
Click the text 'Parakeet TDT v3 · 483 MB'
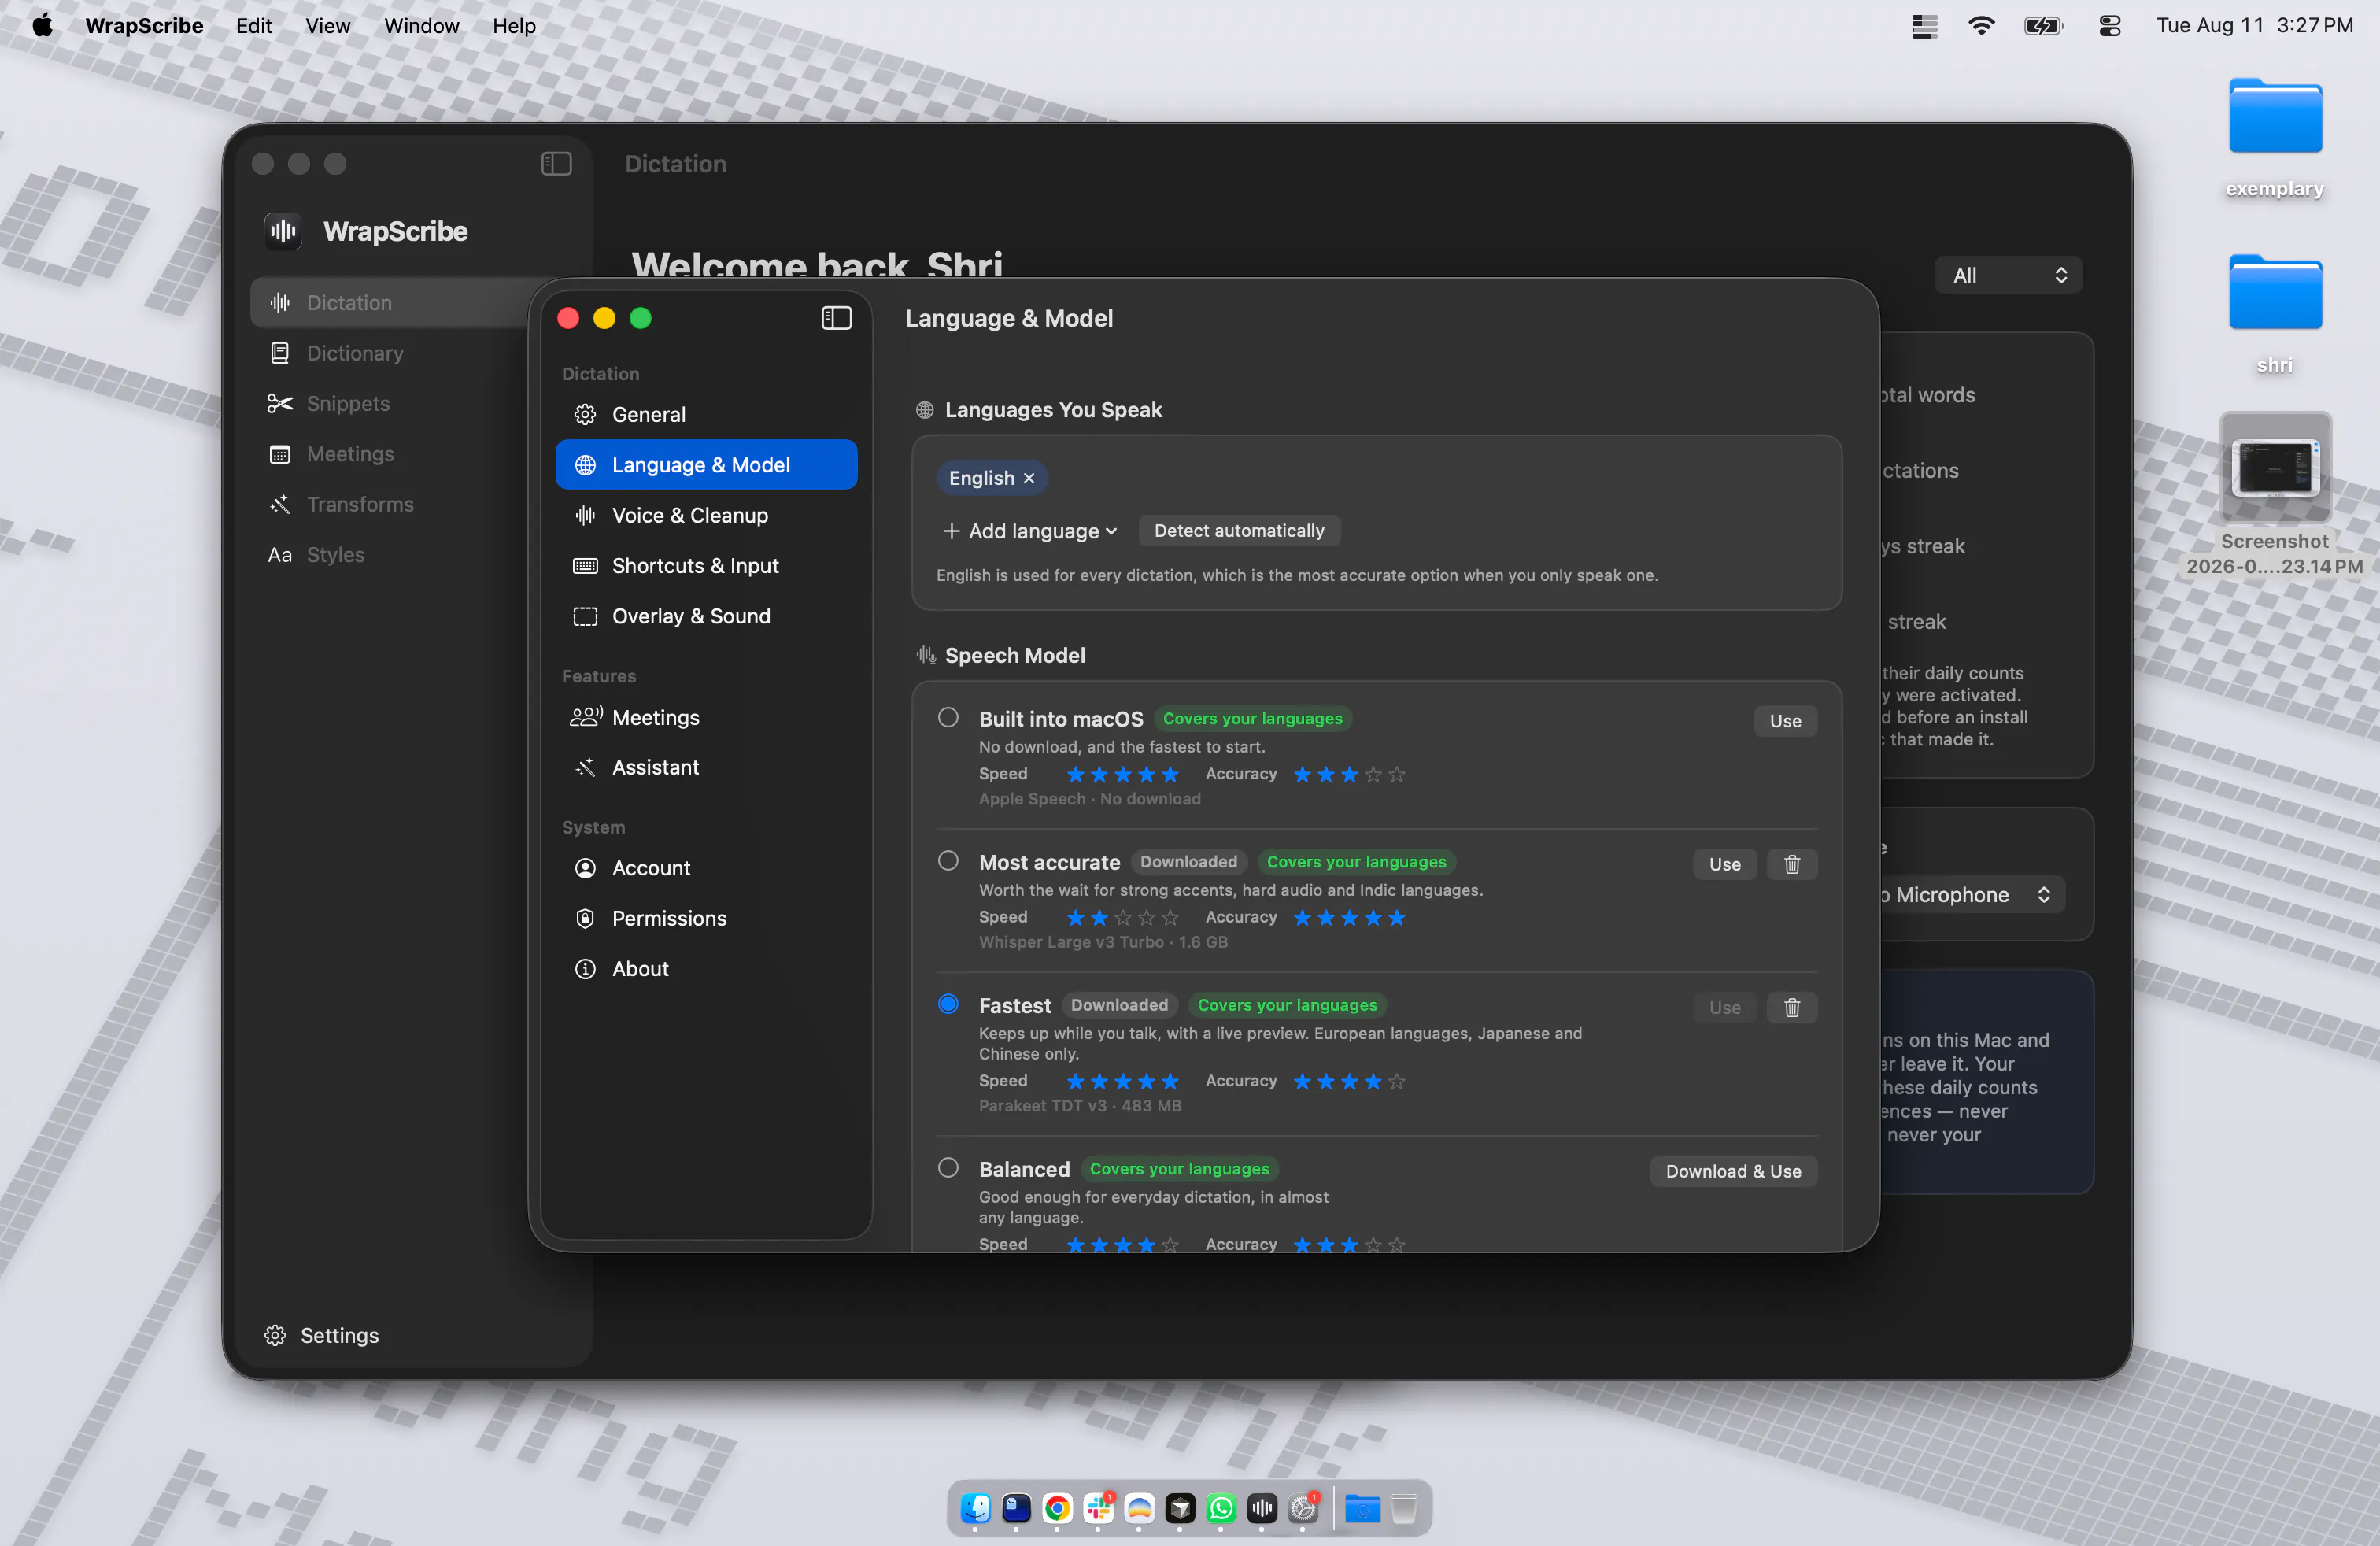(1080, 1105)
